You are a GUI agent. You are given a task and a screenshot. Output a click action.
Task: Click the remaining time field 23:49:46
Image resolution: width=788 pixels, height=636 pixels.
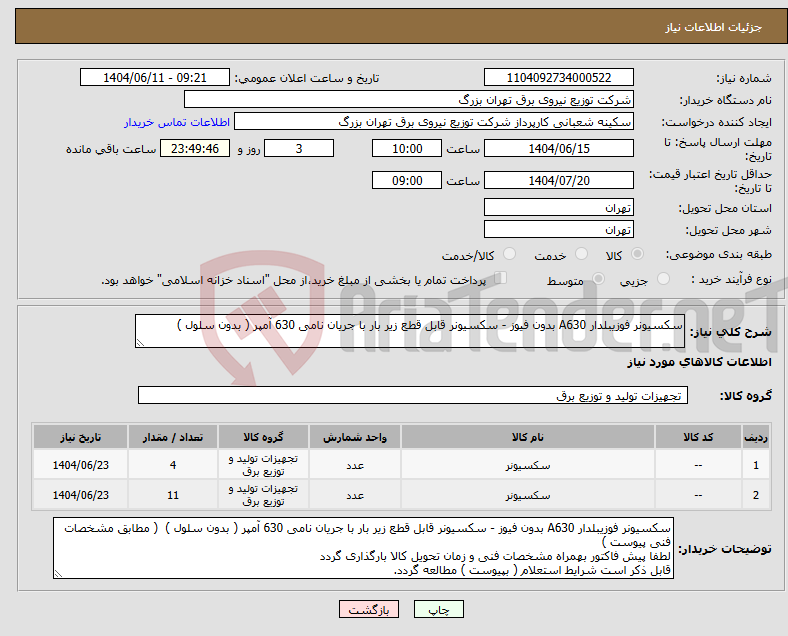pyautogui.click(x=195, y=148)
